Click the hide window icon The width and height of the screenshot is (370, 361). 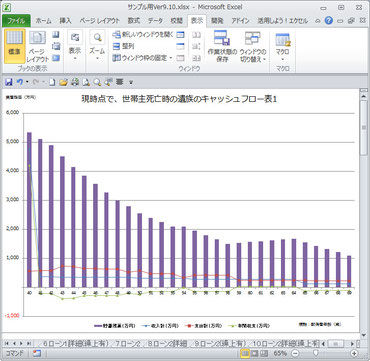click(180, 46)
